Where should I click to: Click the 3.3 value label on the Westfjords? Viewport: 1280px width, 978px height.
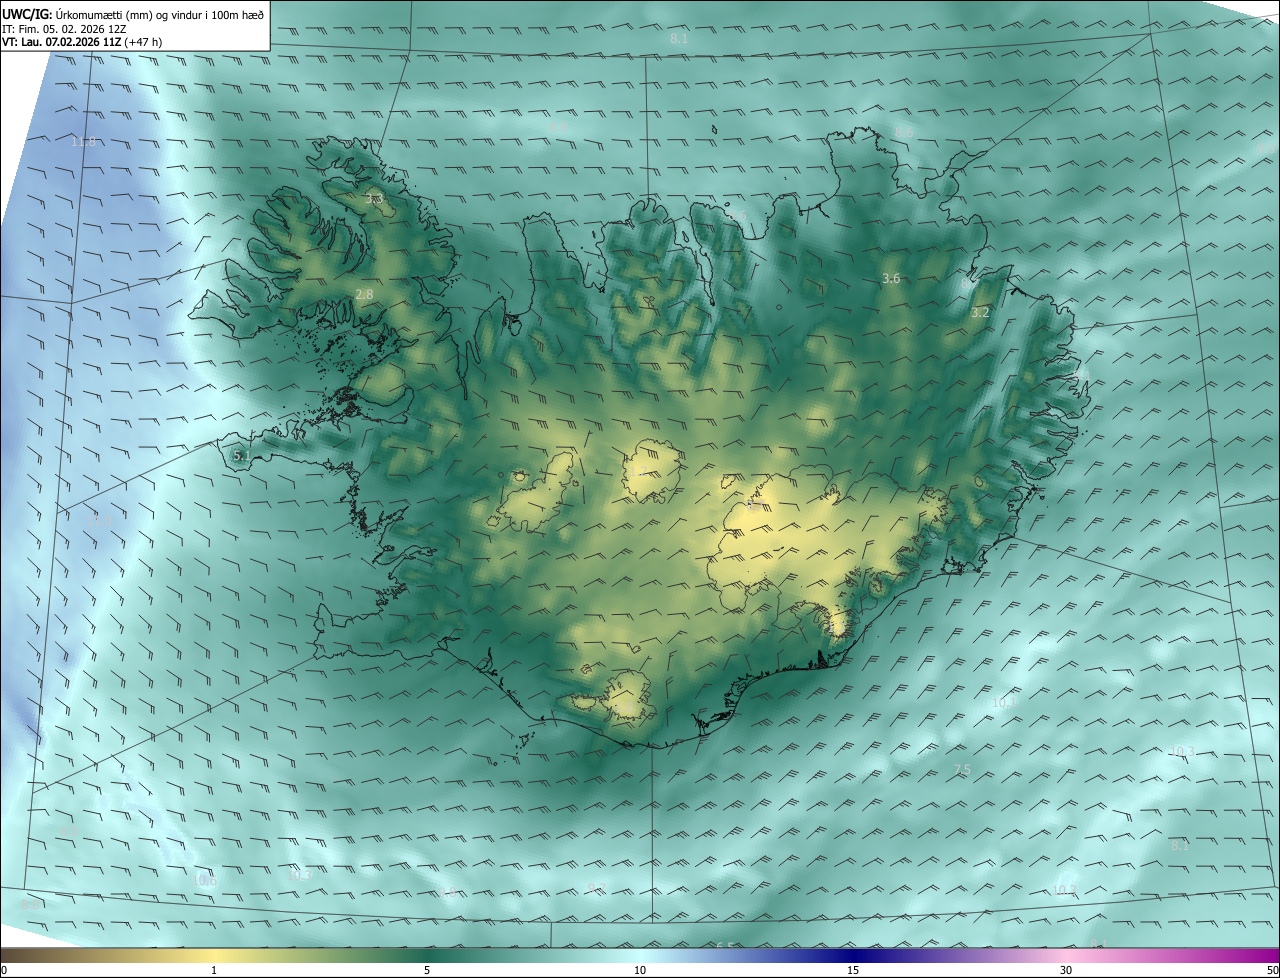tap(374, 200)
